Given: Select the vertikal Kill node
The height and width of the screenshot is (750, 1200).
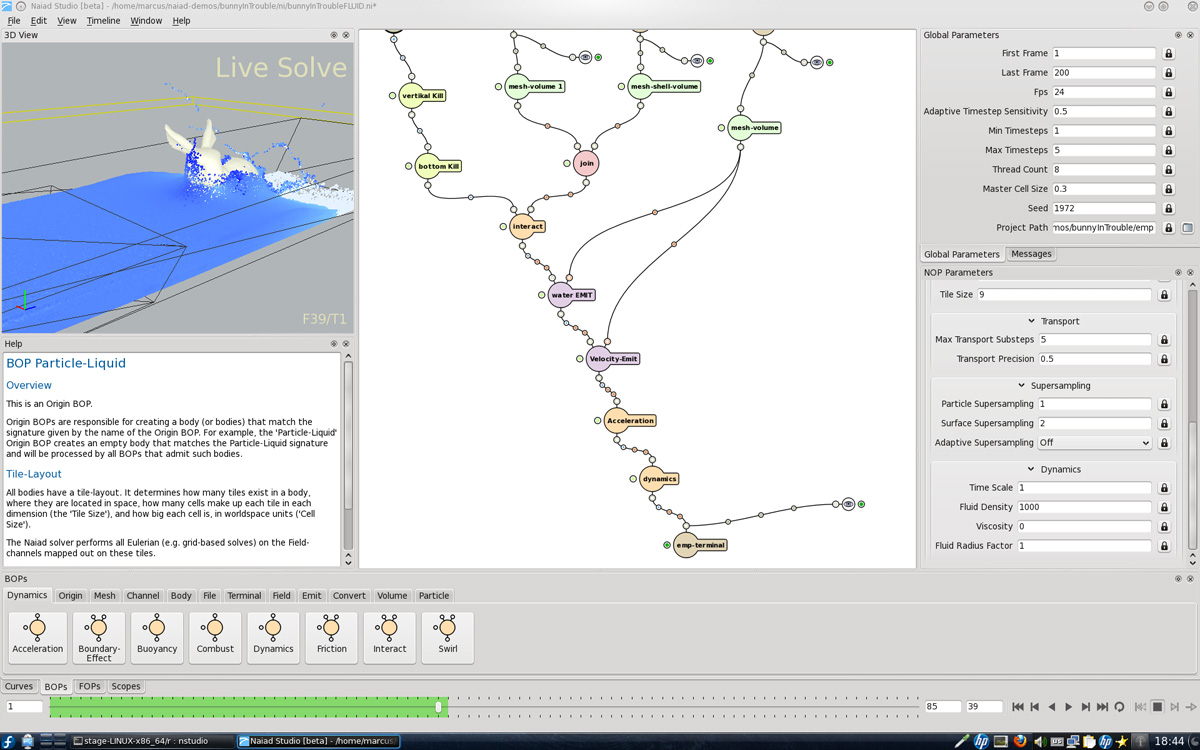Looking at the screenshot, I should tap(421, 96).
